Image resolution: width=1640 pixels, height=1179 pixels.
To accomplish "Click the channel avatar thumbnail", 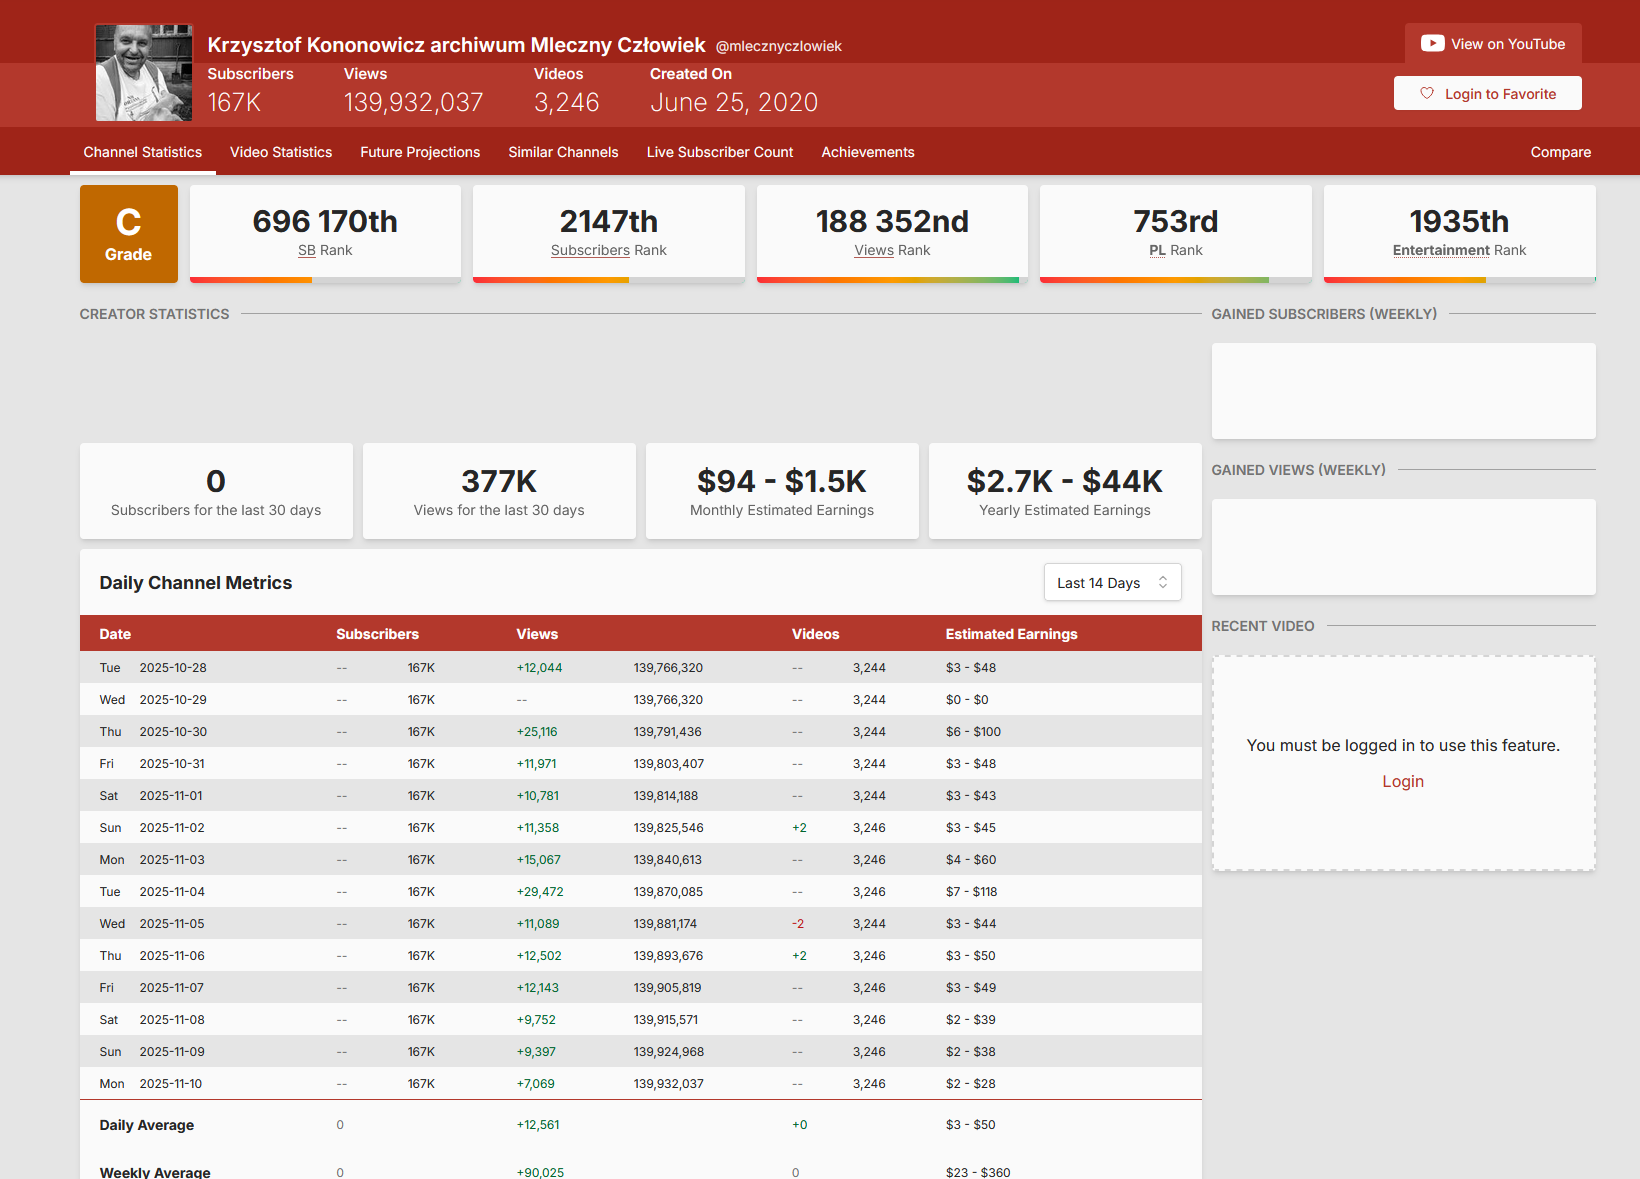I will pos(143,73).
